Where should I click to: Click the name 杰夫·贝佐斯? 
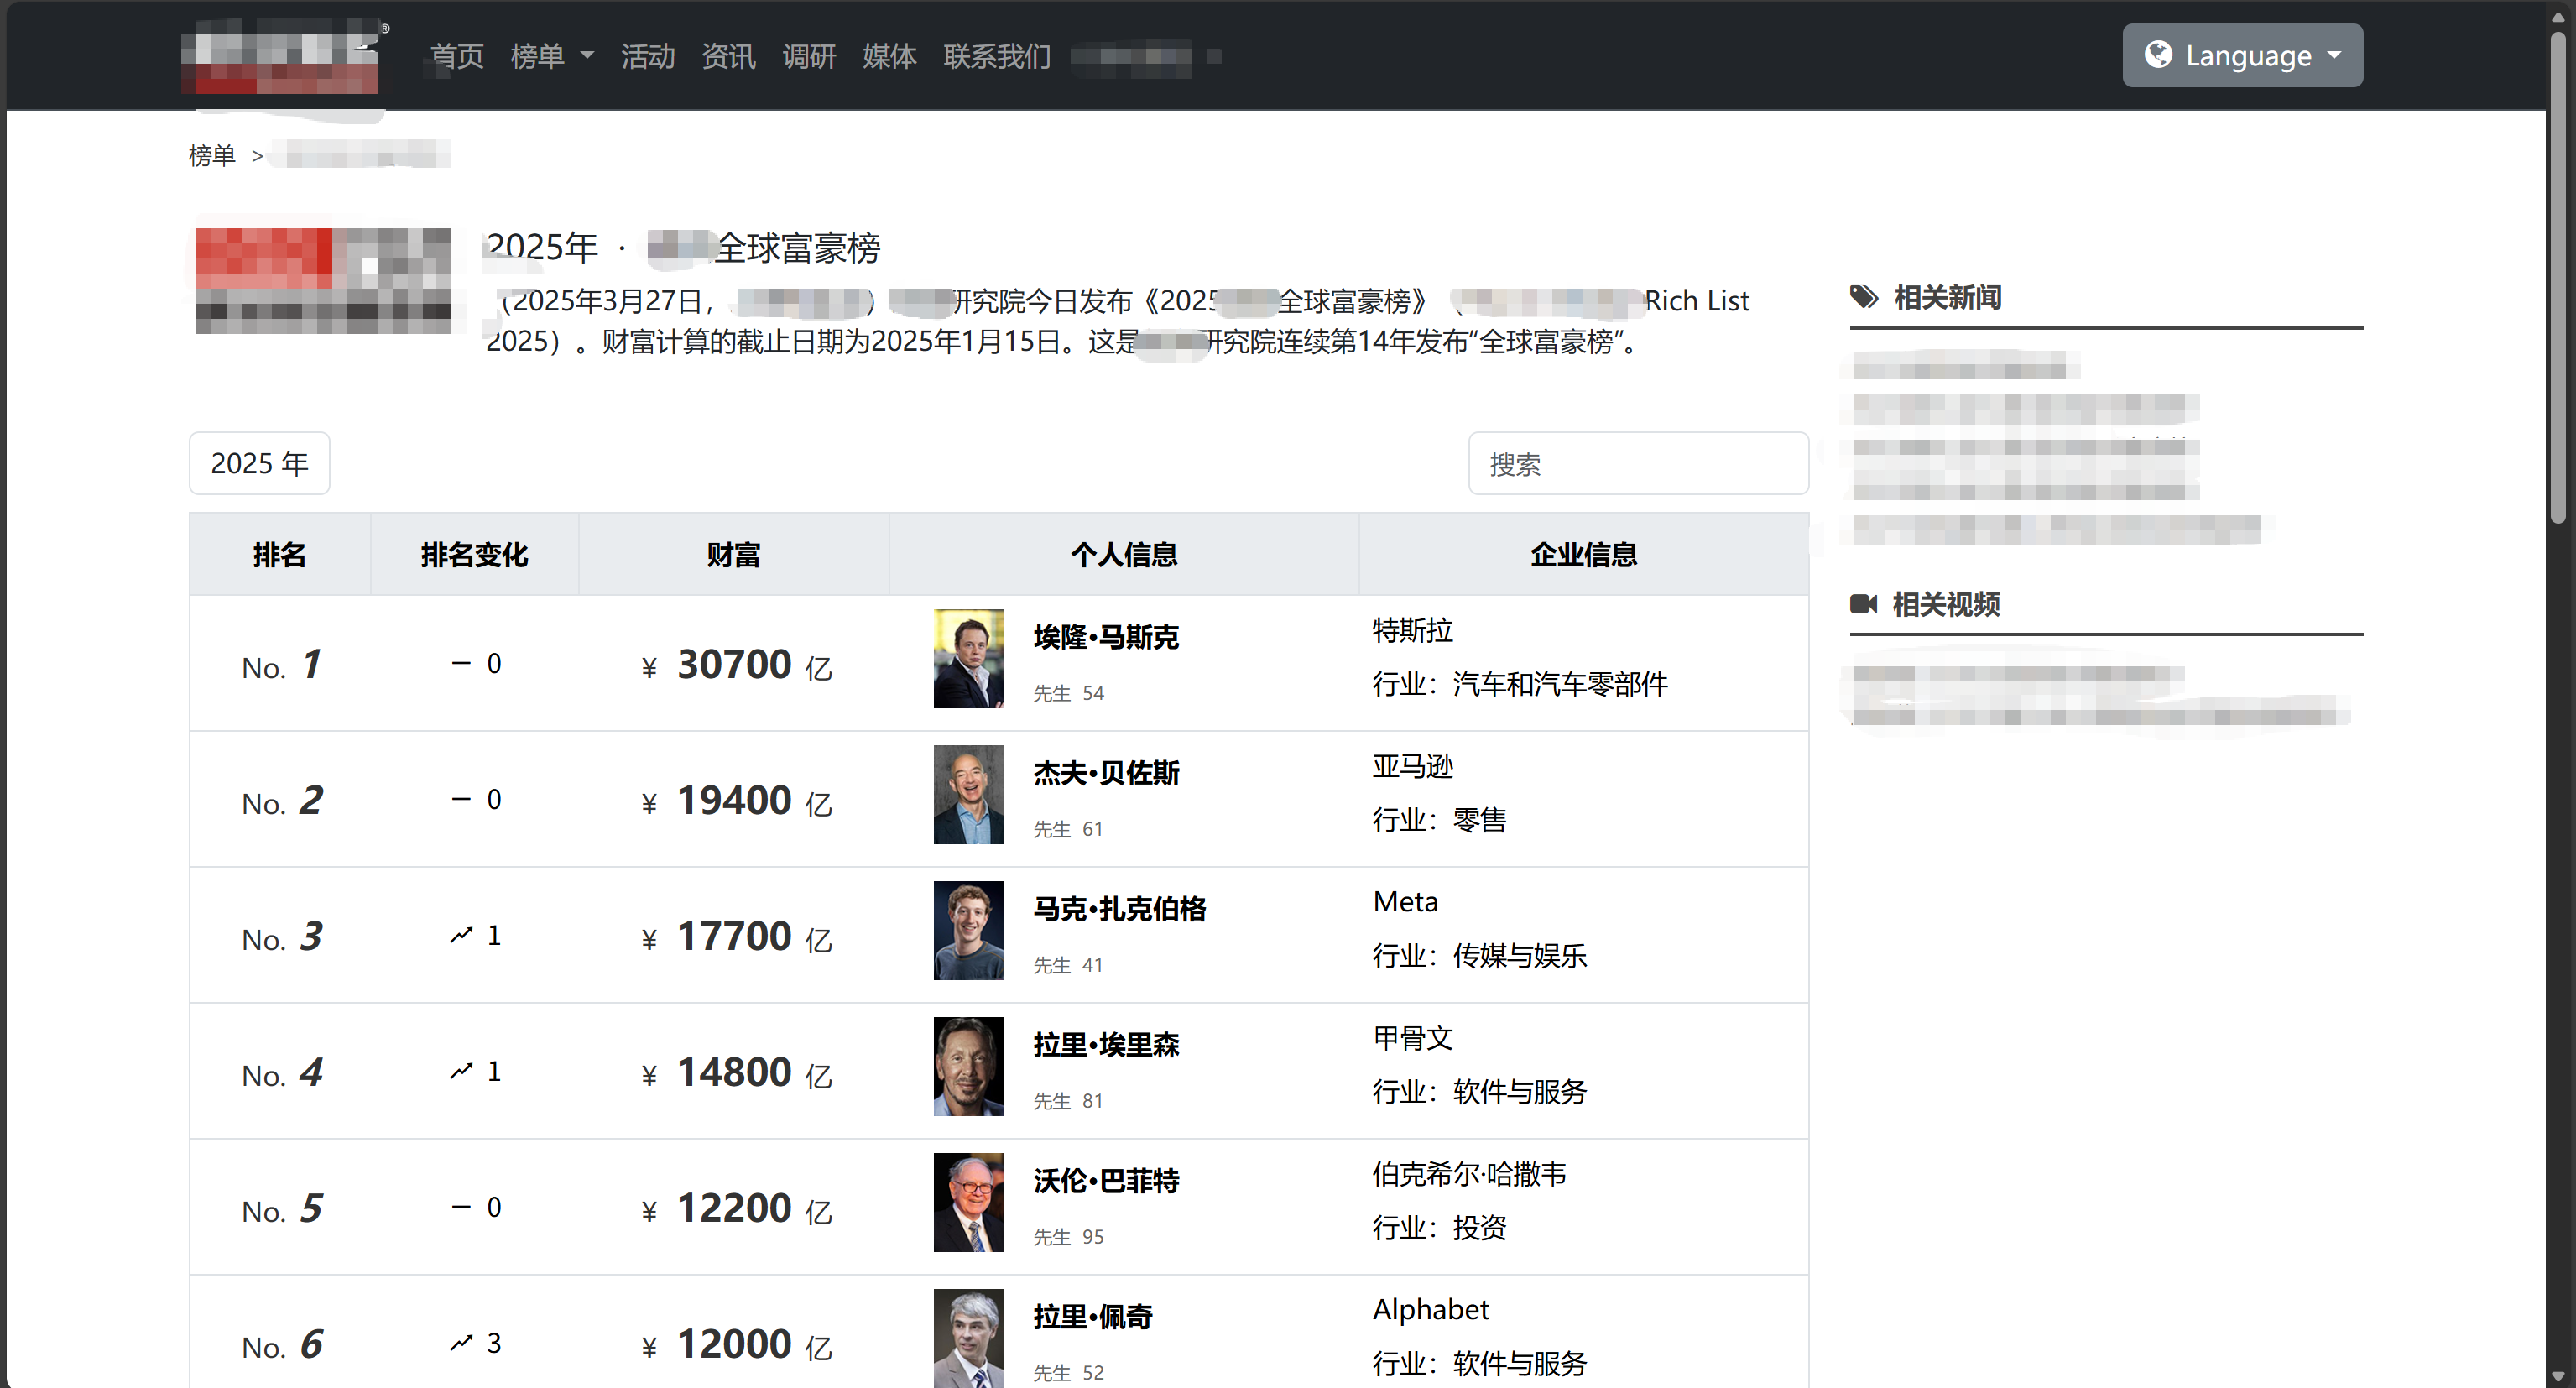(x=1106, y=773)
